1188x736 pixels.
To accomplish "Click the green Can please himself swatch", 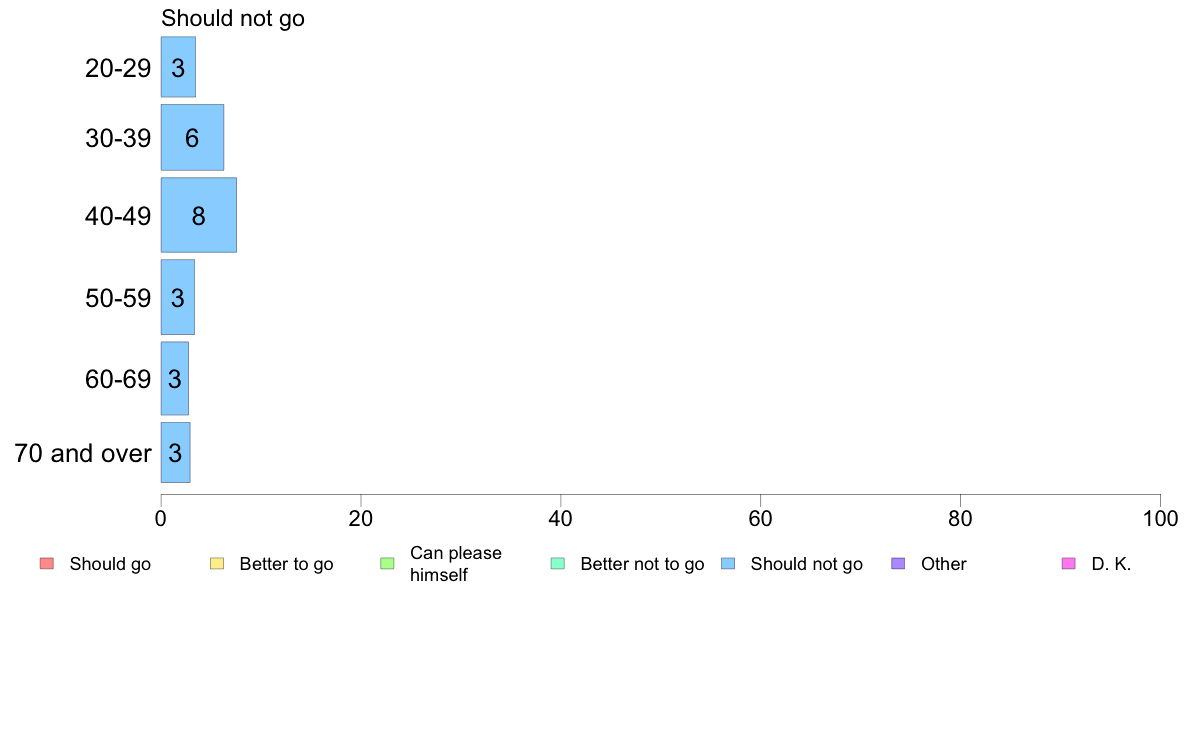I will [387, 563].
